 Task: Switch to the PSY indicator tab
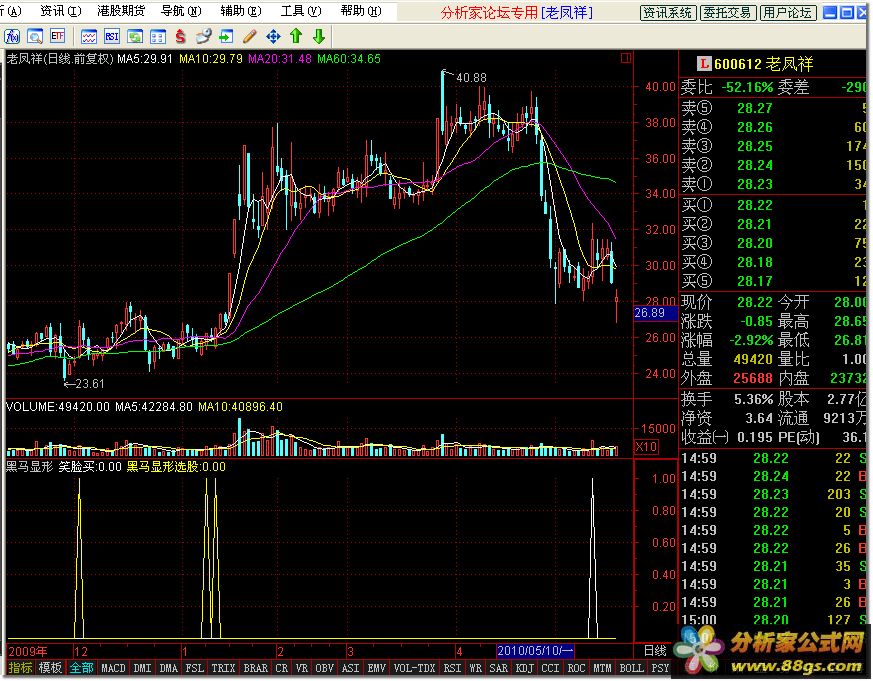pos(660,668)
